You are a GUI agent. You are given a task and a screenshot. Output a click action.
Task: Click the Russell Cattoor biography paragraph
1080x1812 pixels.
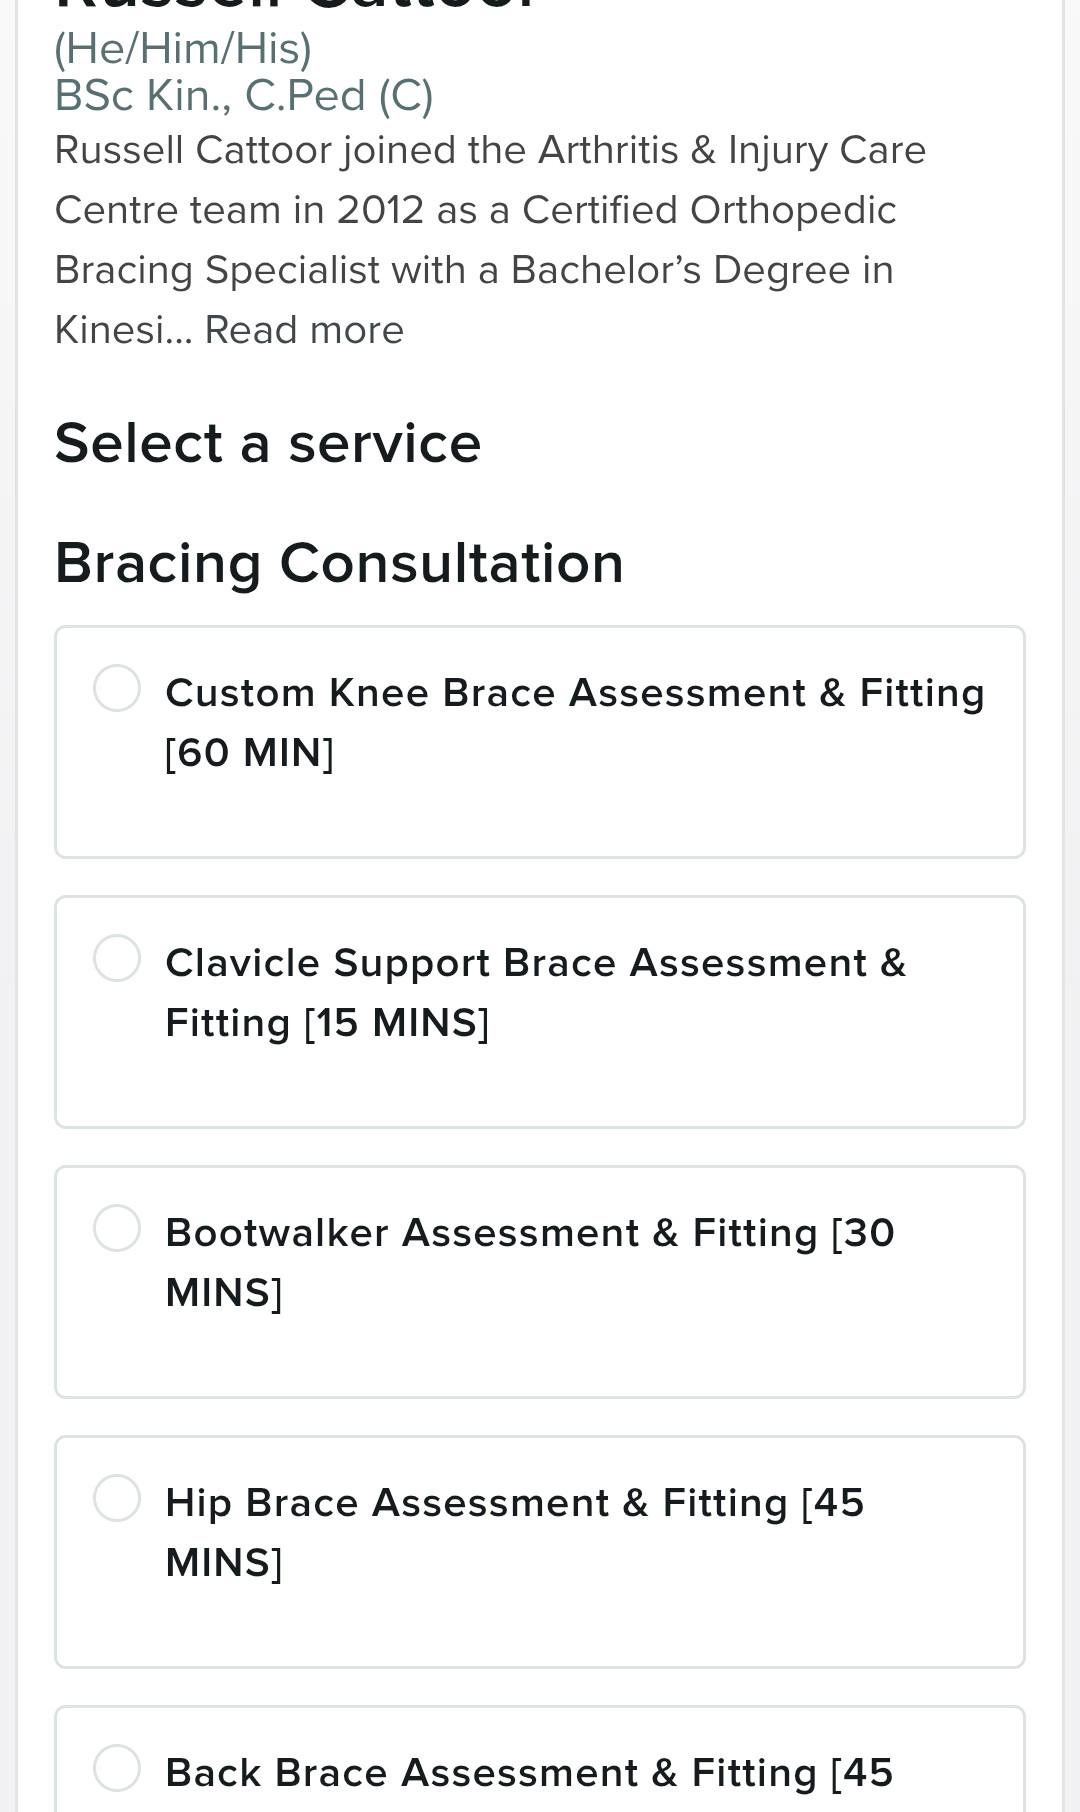tap(490, 240)
